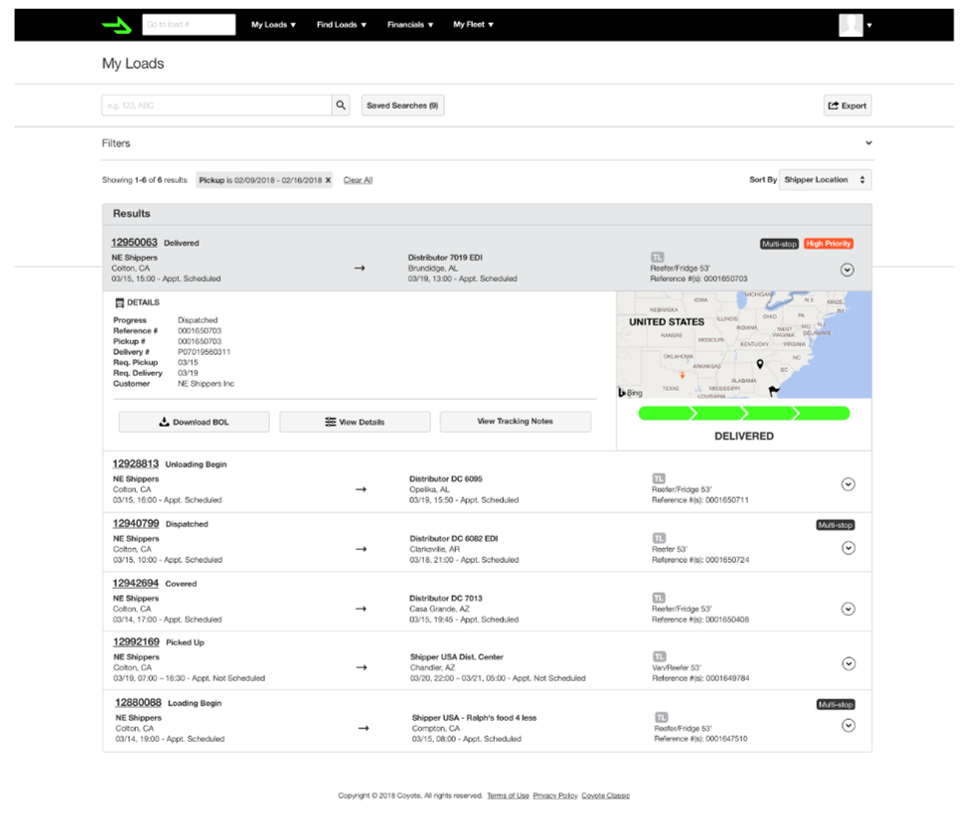Image resolution: width=960 pixels, height=827 pixels.
Task: Open the My Loads menu
Action: pyautogui.click(x=273, y=25)
